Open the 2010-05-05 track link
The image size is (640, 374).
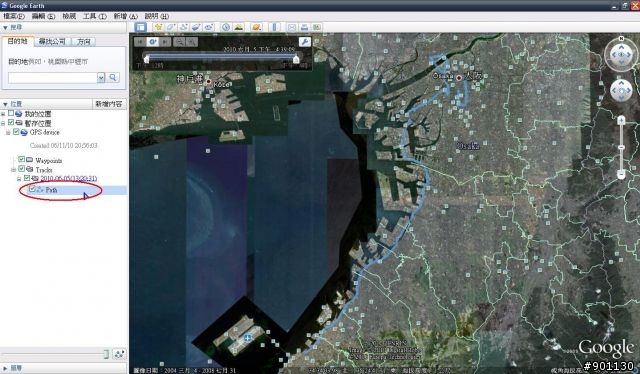69,178
